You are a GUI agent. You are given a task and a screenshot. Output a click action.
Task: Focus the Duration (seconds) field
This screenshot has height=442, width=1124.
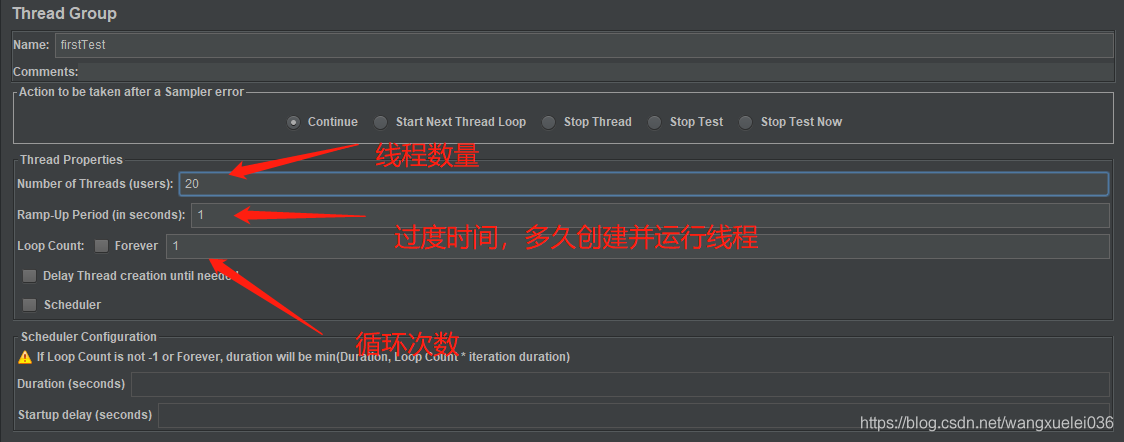[619, 384]
